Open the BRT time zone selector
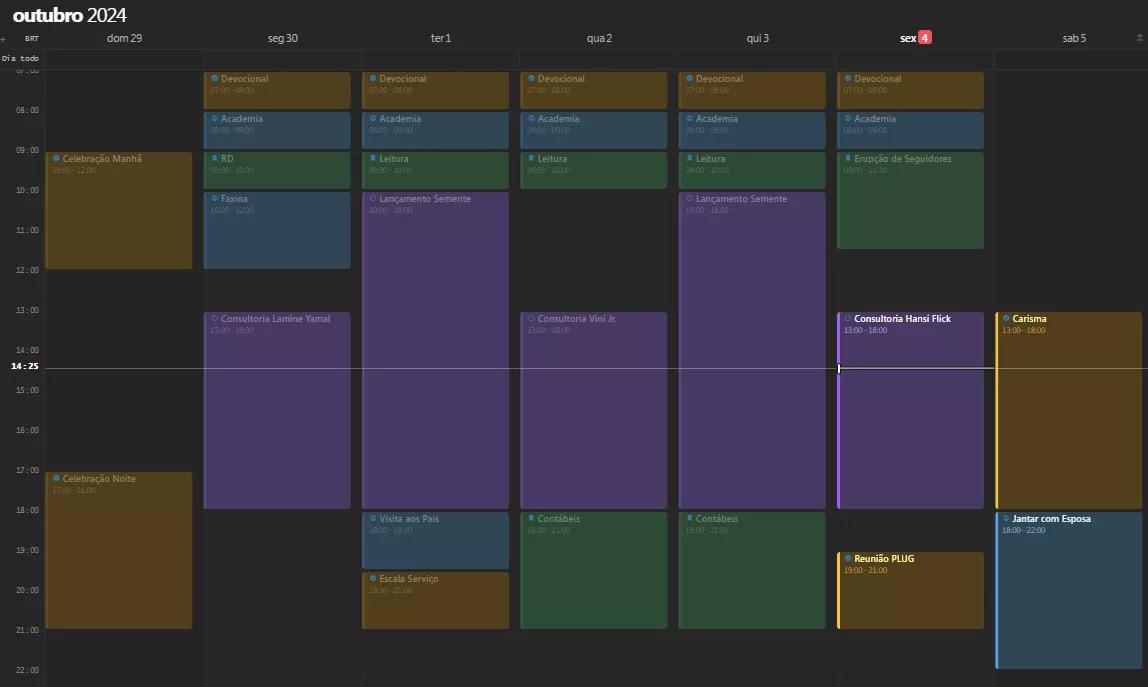 pos(31,39)
